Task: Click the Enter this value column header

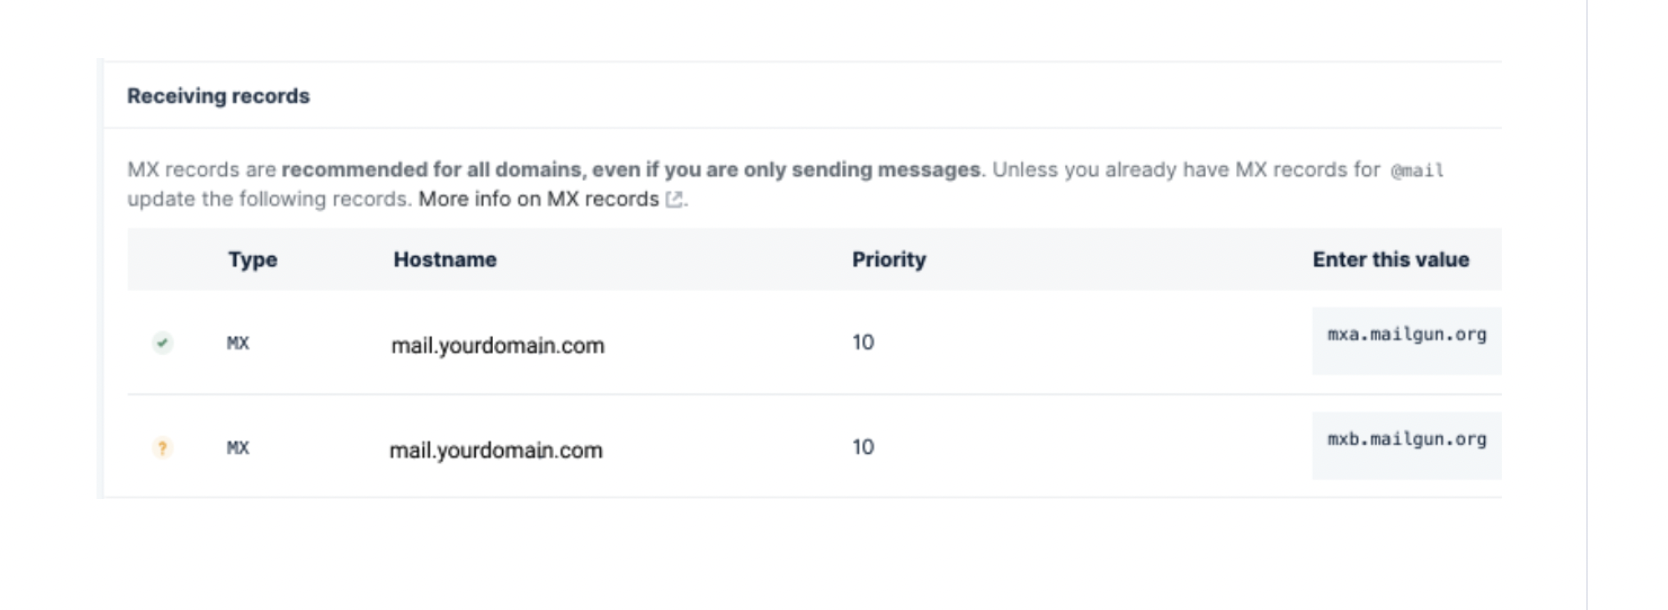Action: pyautogui.click(x=1390, y=259)
